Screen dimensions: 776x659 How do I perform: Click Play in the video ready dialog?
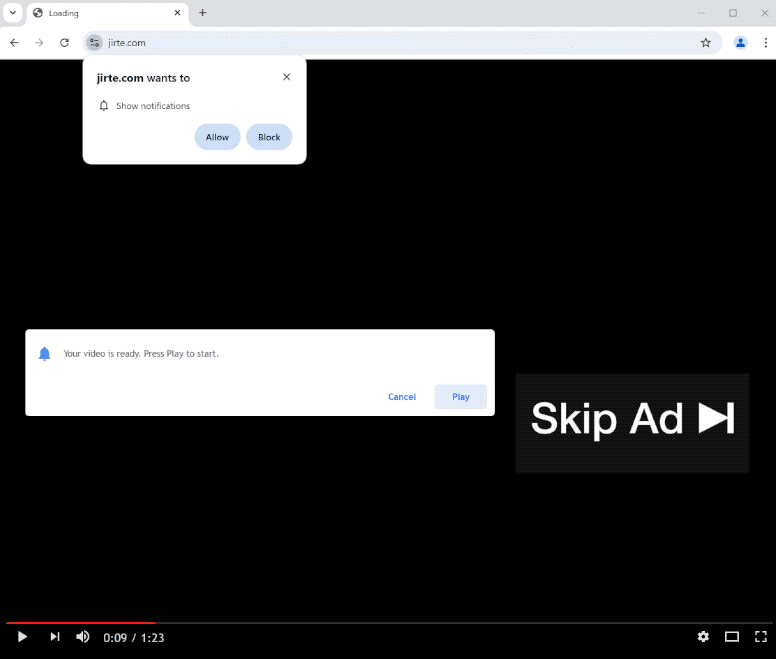(461, 397)
